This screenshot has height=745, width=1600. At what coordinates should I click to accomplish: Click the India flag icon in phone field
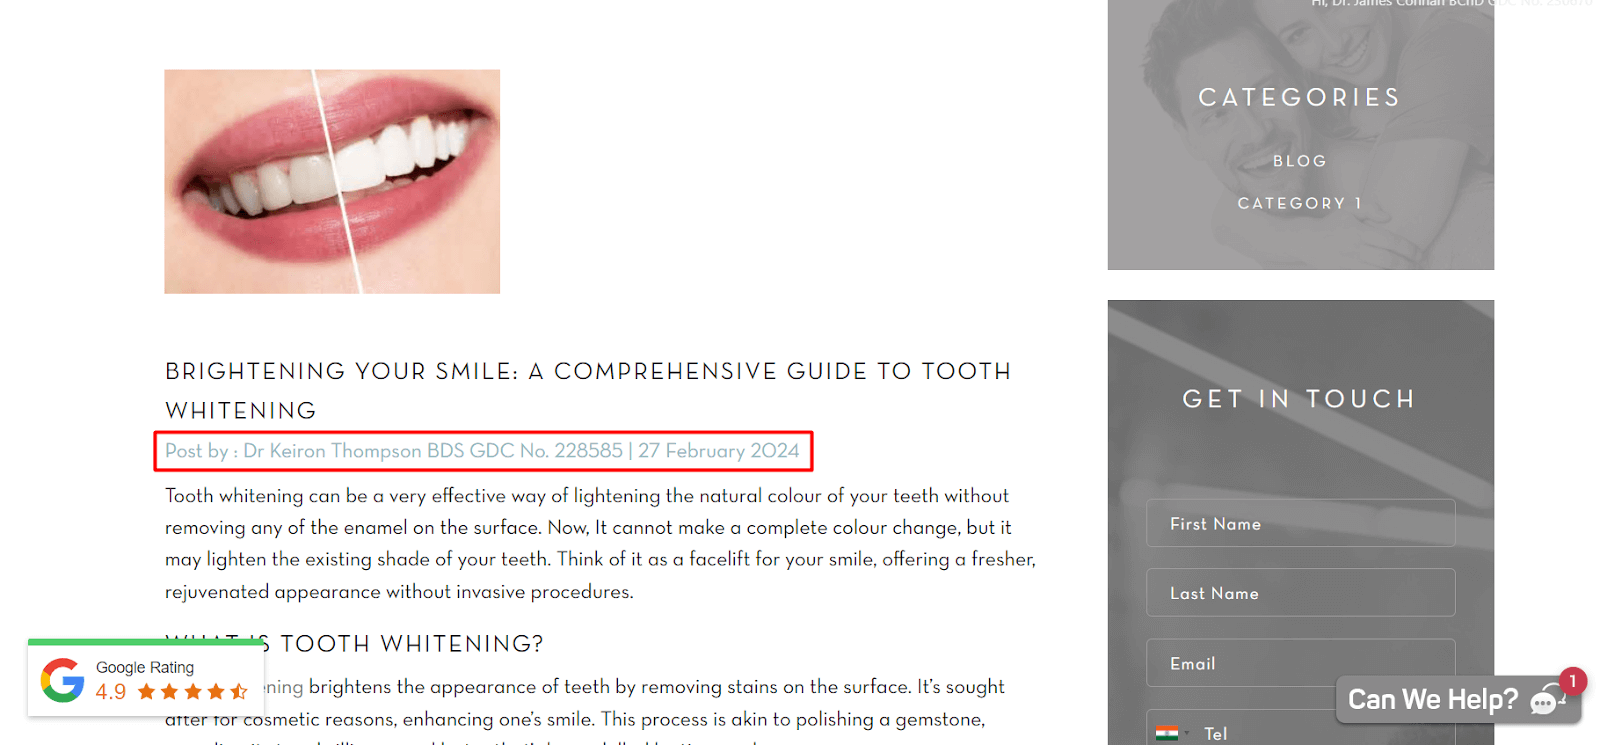(1166, 733)
